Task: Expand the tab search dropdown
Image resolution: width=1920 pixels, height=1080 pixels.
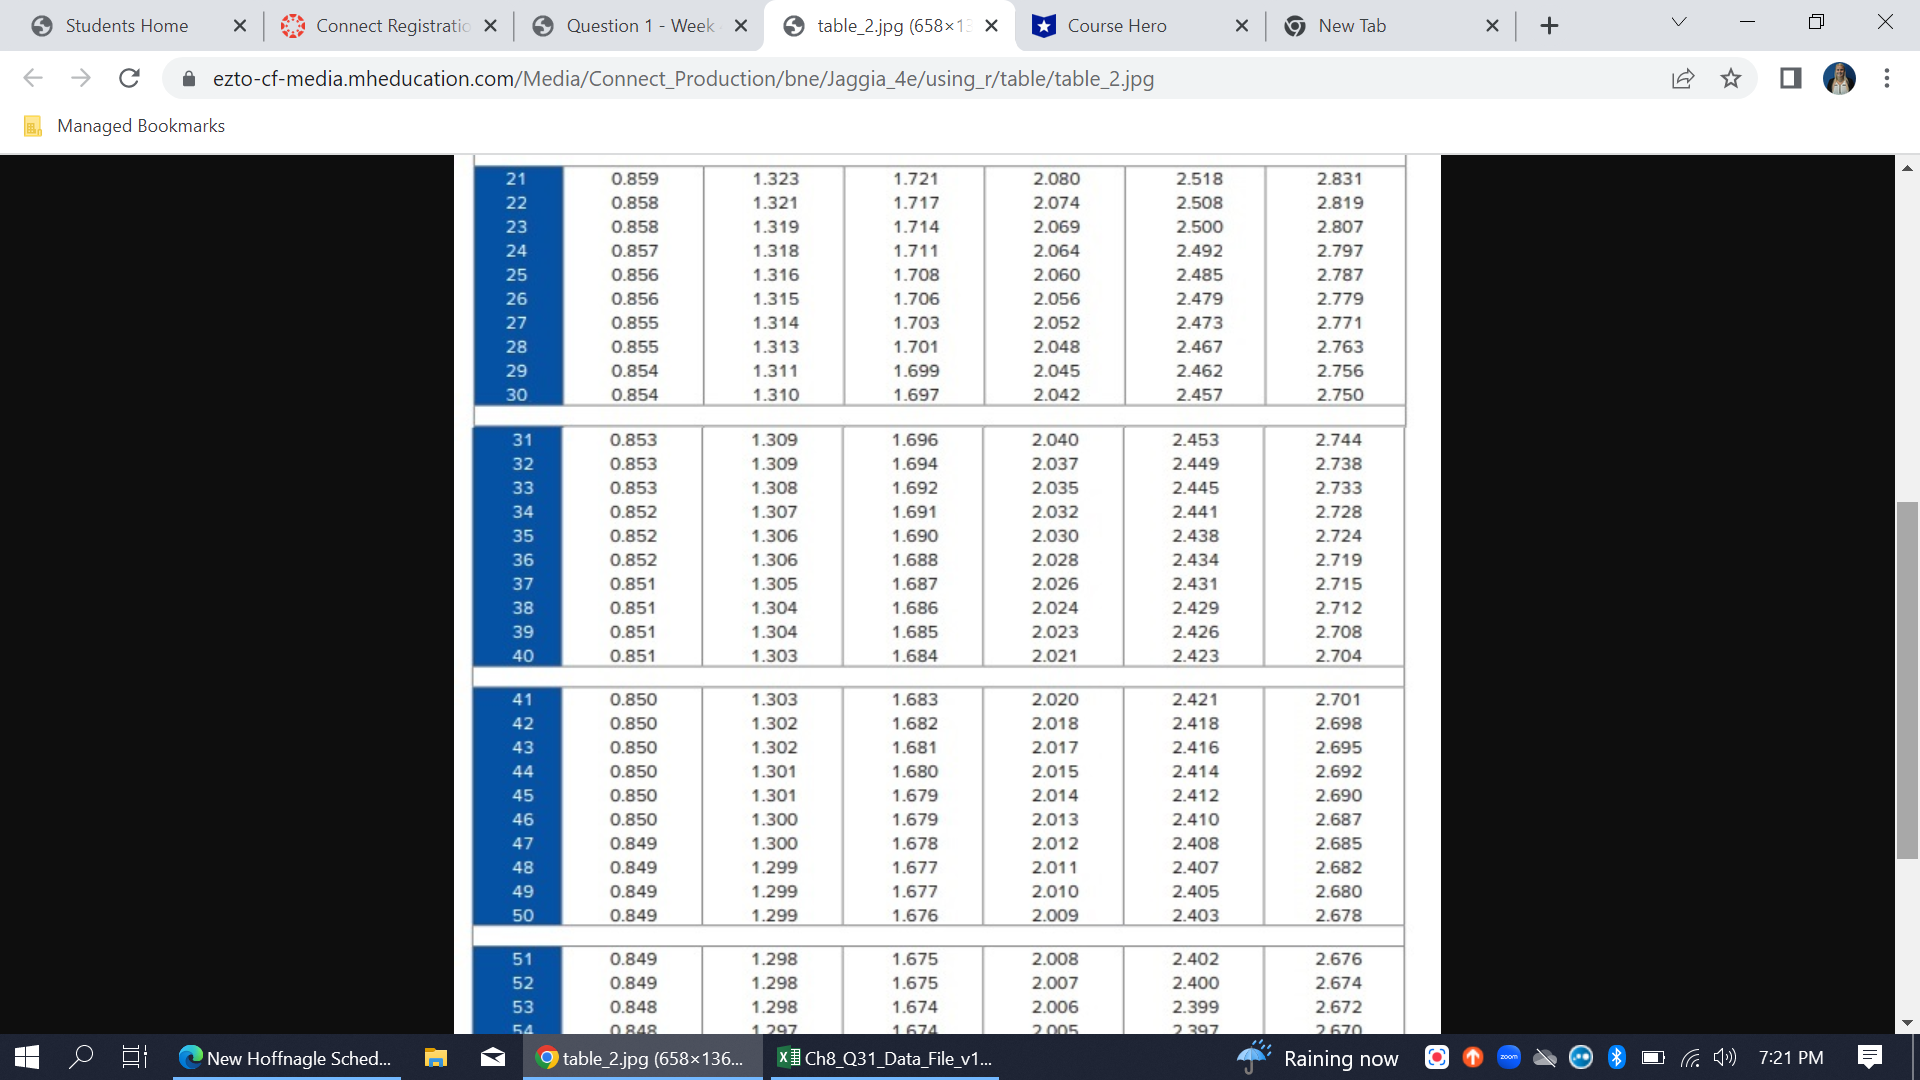Action: click(x=1679, y=22)
